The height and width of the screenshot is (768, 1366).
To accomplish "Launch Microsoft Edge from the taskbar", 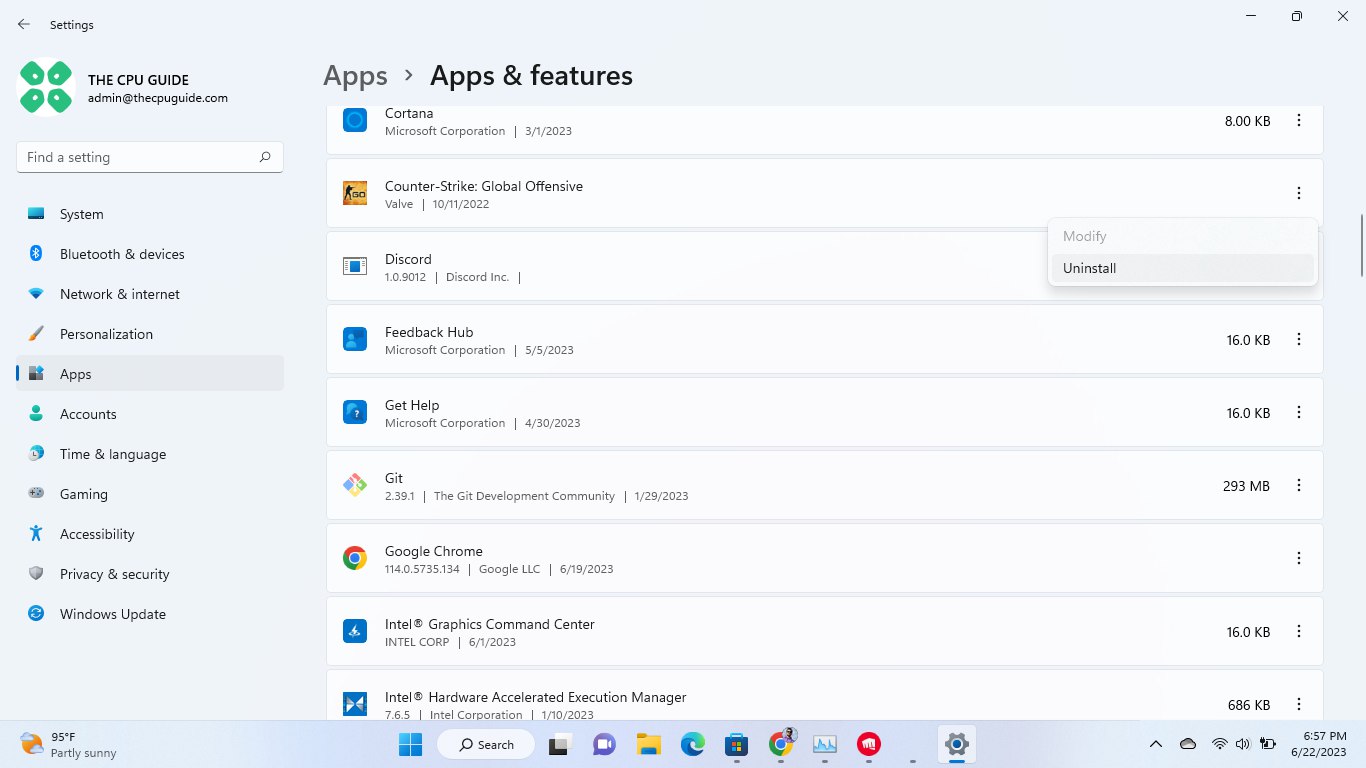I will pyautogui.click(x=693, y=744).
